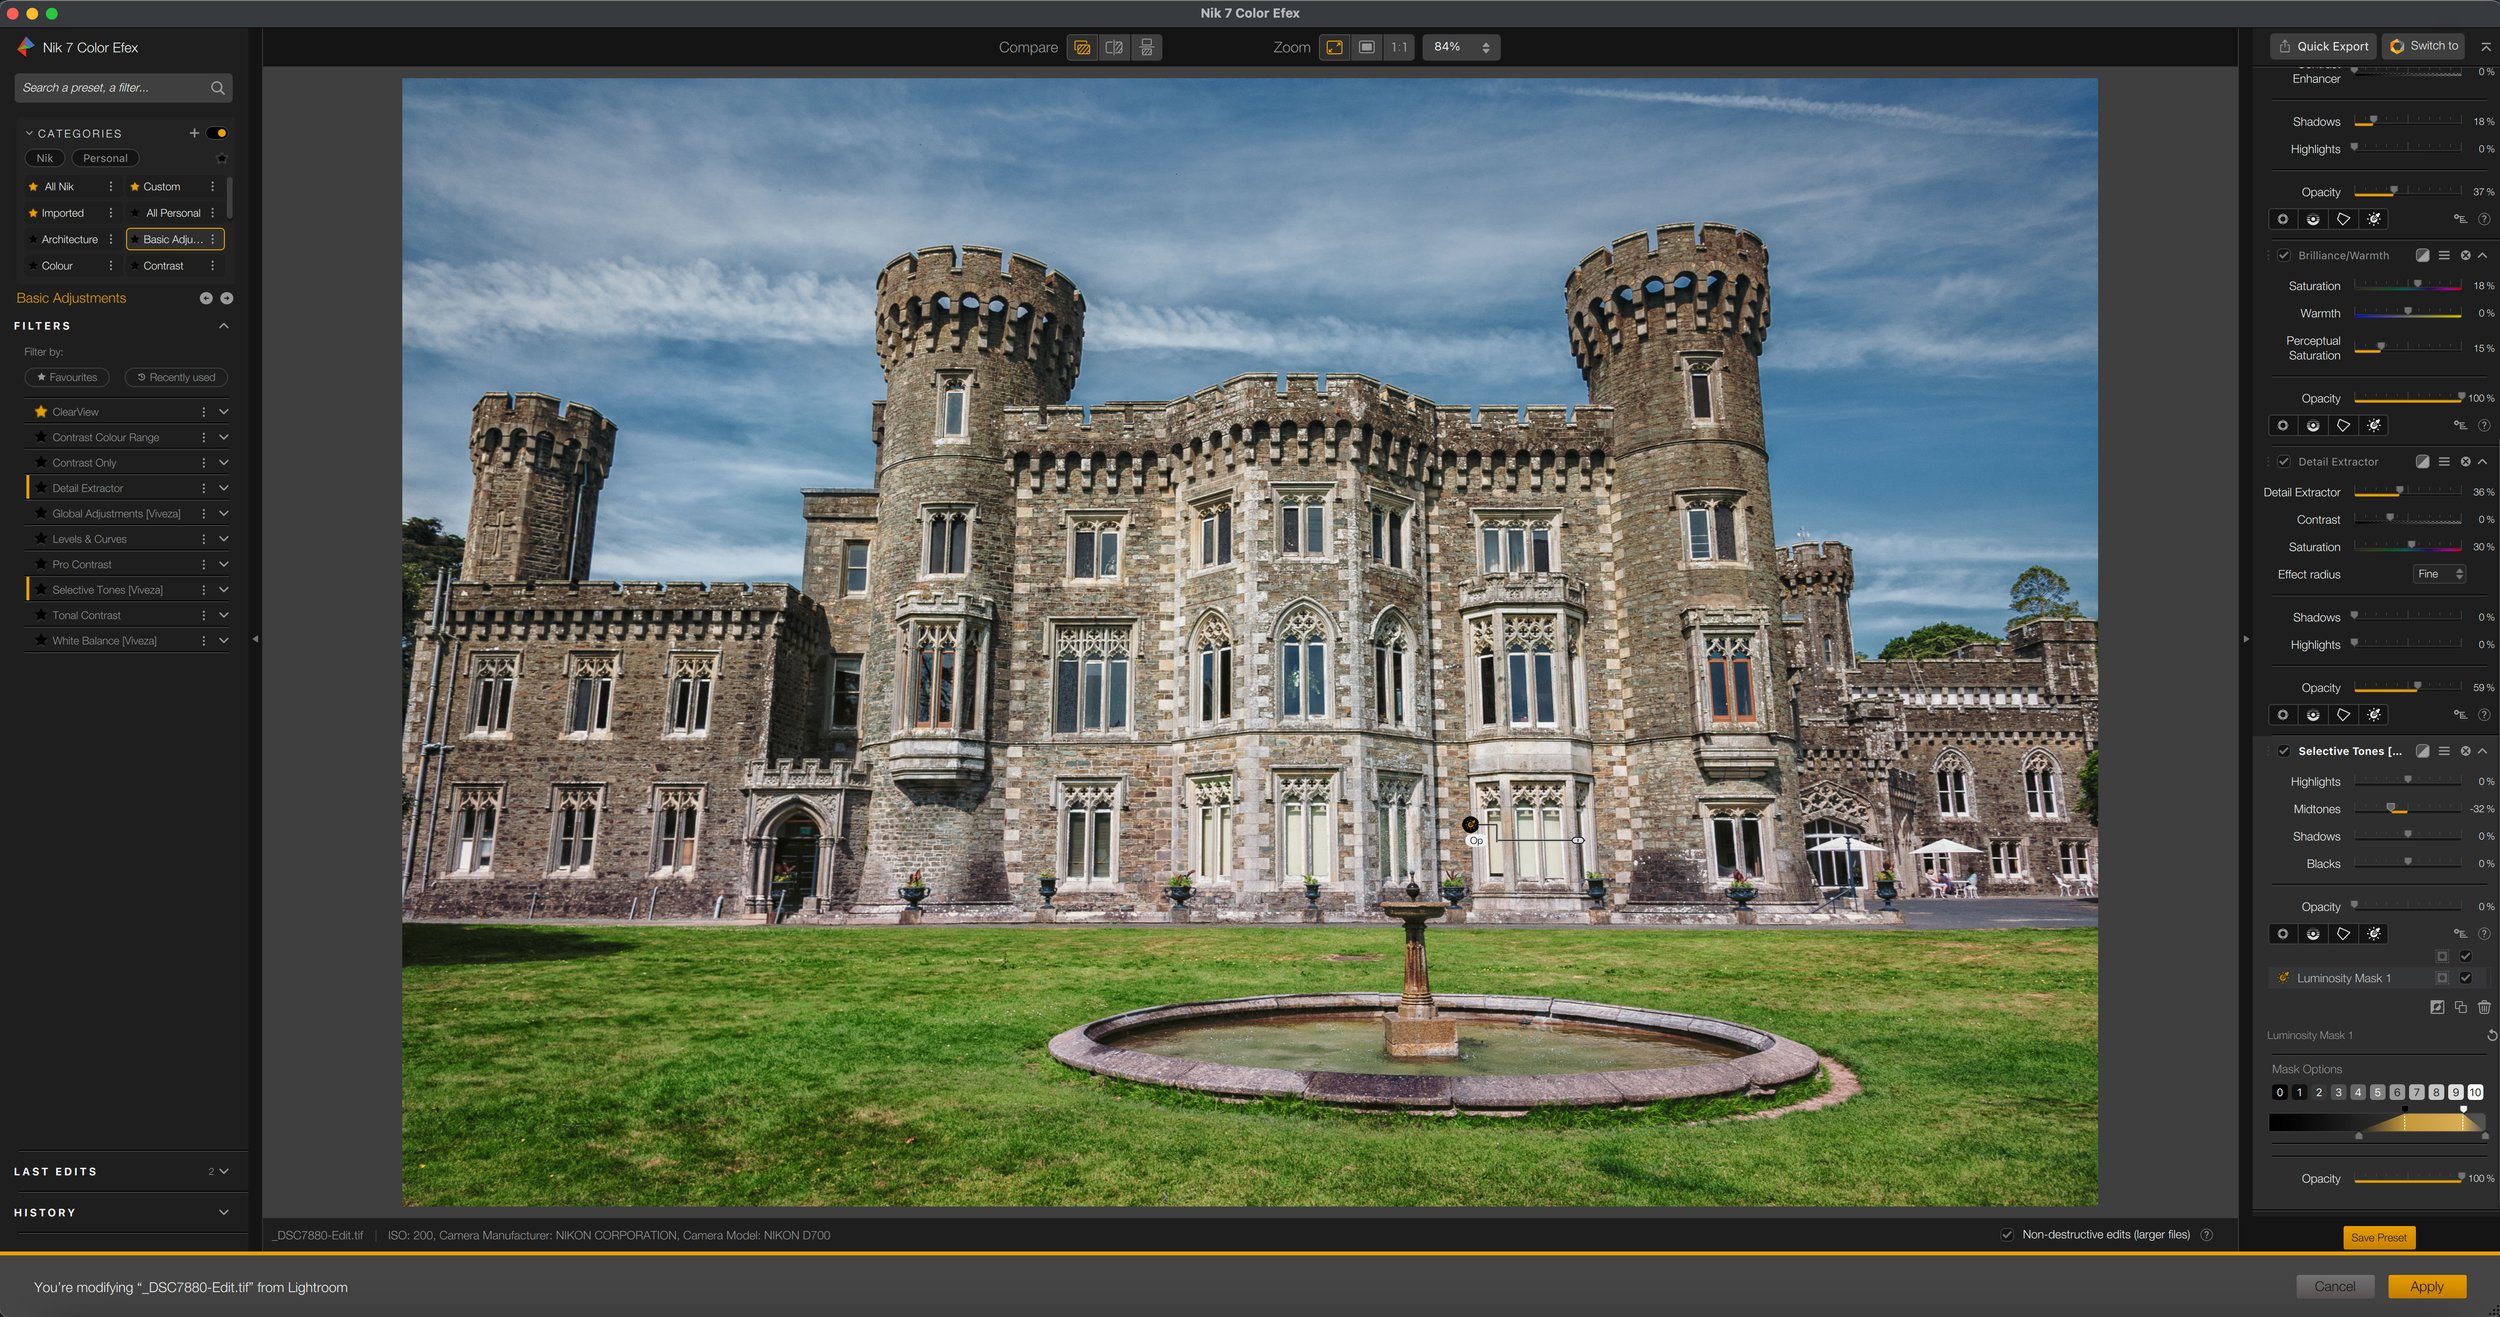This screenshot has width=2500, height=1317.
Task: Select the Personal category tab
Action: pos(105,158)
